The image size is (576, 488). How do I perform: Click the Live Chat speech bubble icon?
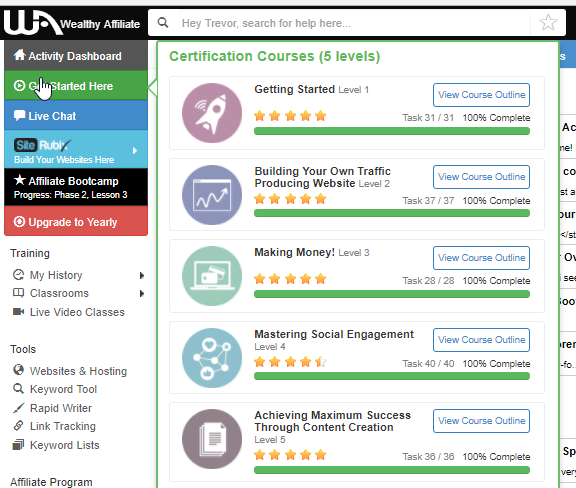tap(19, 115)
